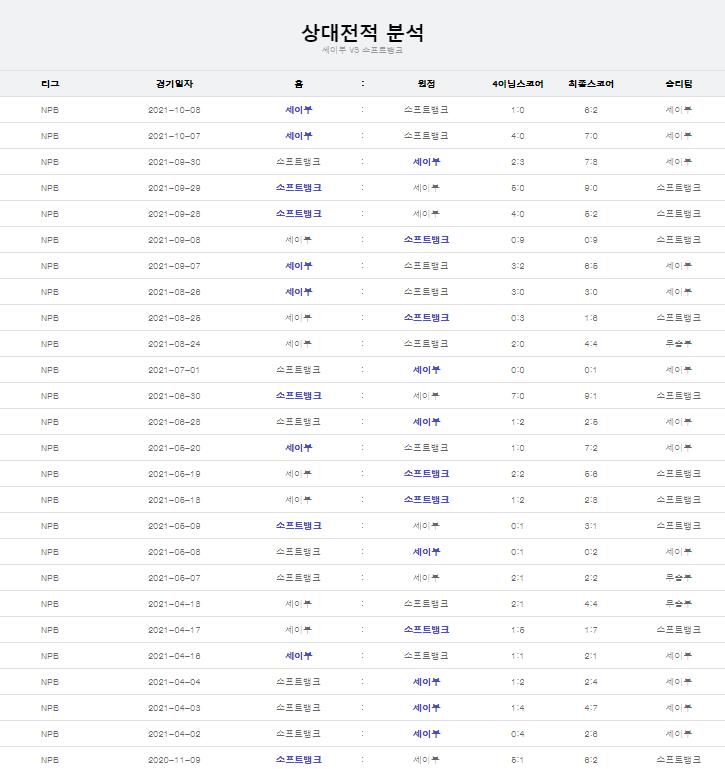Screen dimensions: 725x769
Task: Select the date cell 2021-04-02
Action: [x=174, y=734]
